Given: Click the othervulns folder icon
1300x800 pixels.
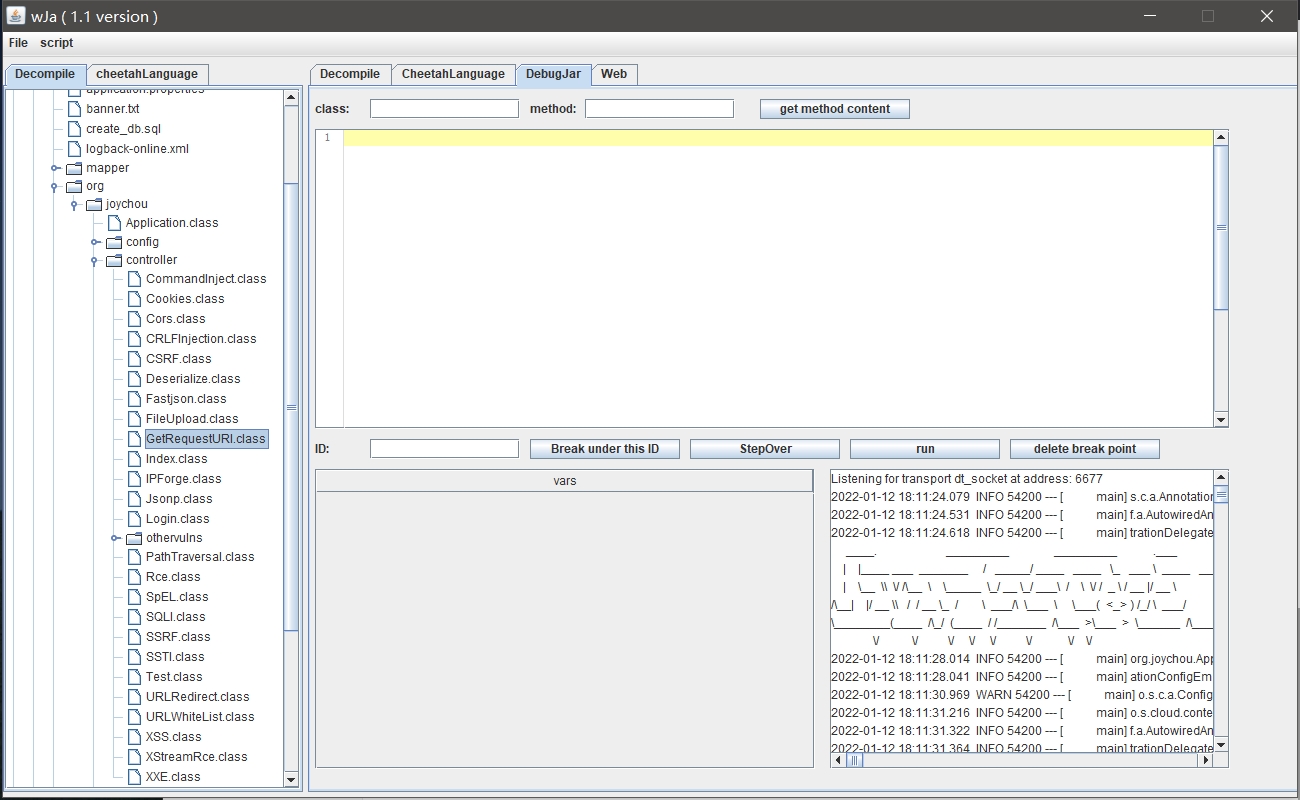Looking at the screenshot, I should 134,538.
